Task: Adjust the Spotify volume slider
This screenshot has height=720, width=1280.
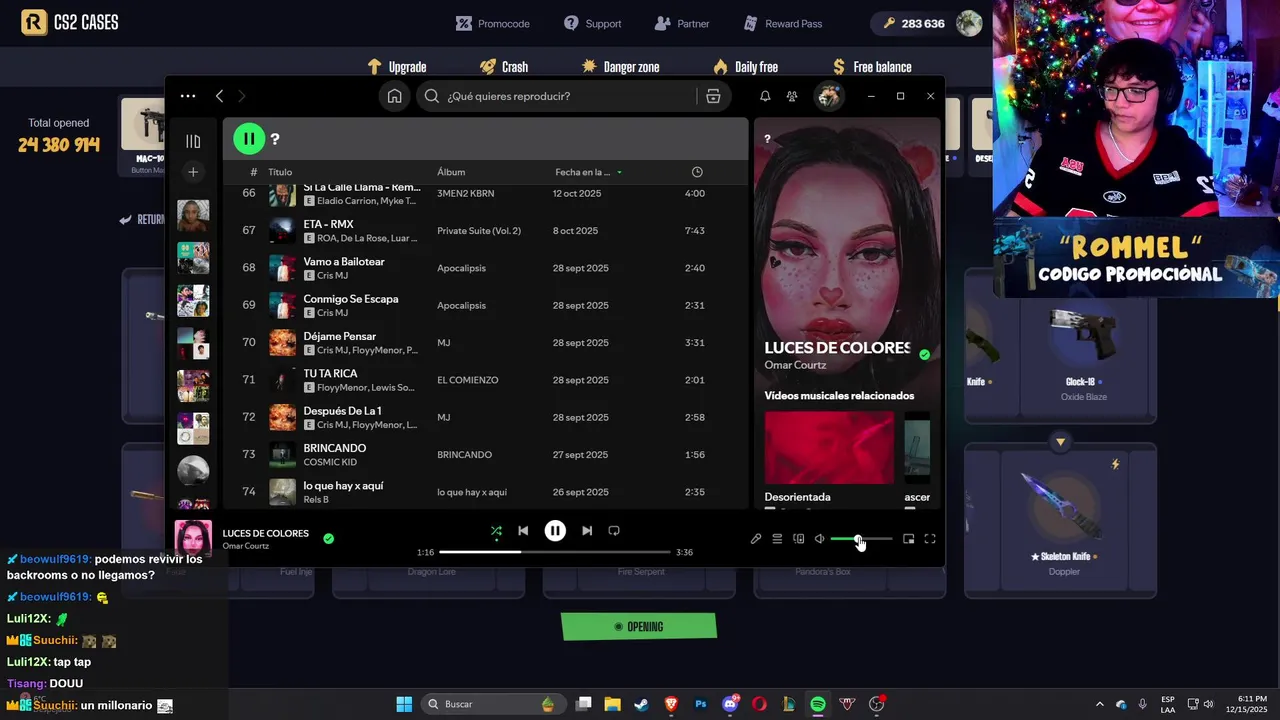Action: pos(861,539)
